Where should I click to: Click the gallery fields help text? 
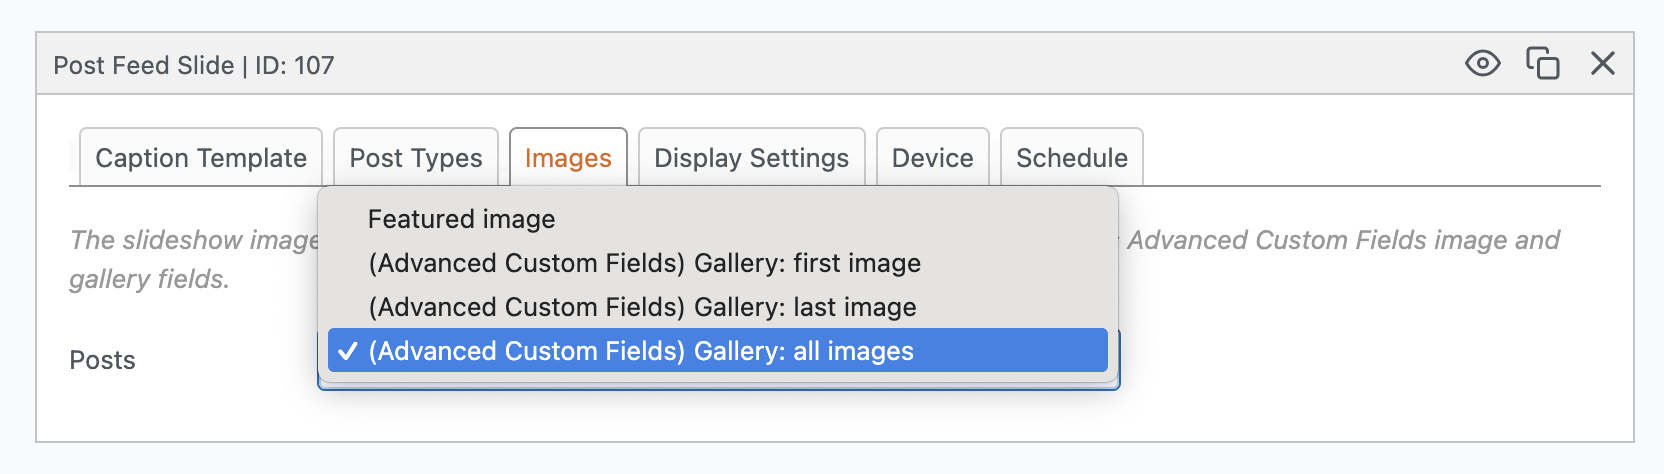click(149, 279)
